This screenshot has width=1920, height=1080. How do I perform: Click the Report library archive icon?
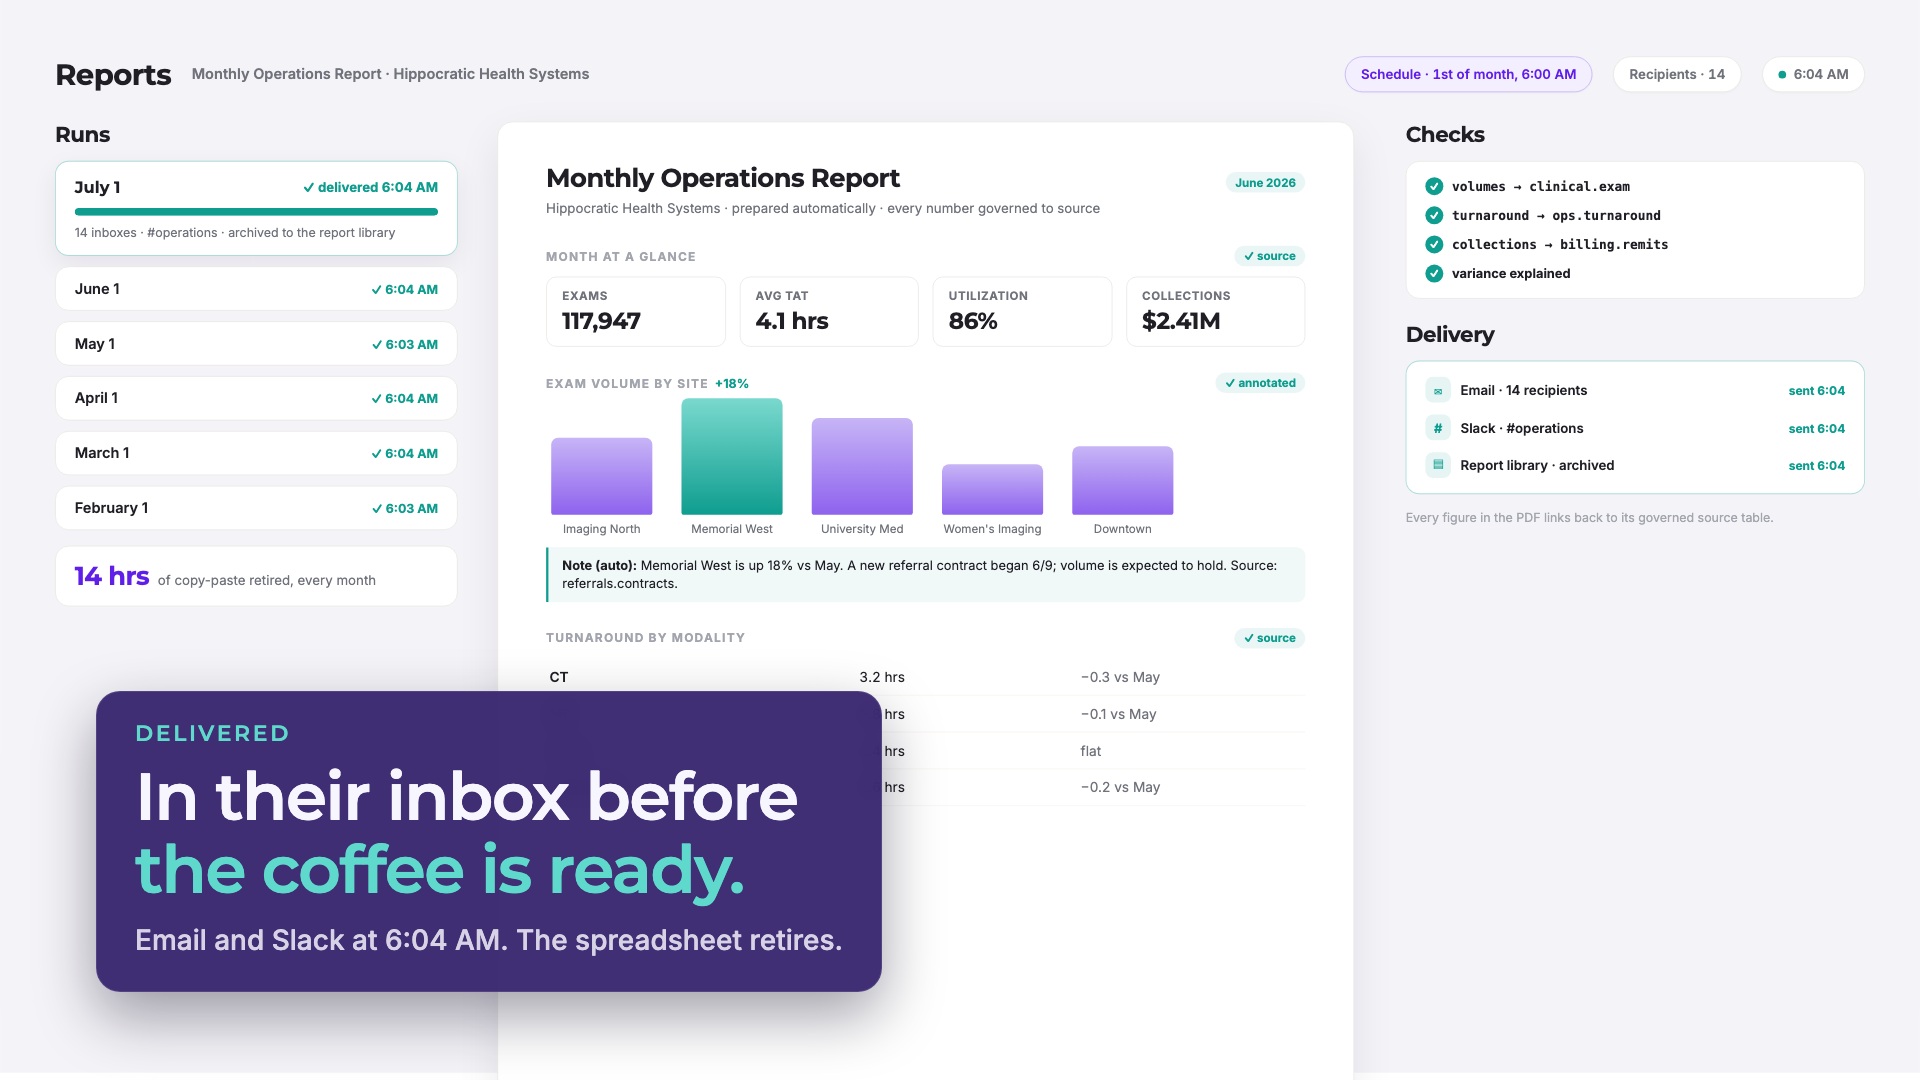pos(1438,465)
